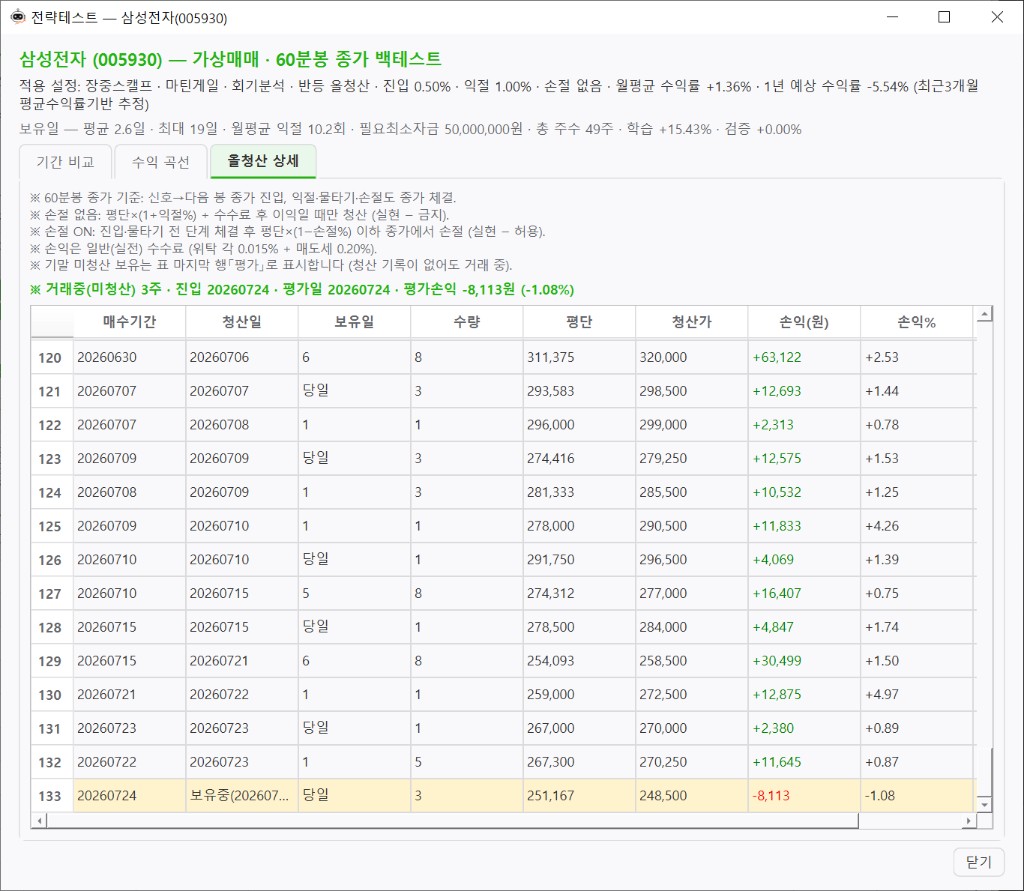Viewport: 1024px width, 891px height.
Task: Select row number 133
Action: click(x=52, y=796)
